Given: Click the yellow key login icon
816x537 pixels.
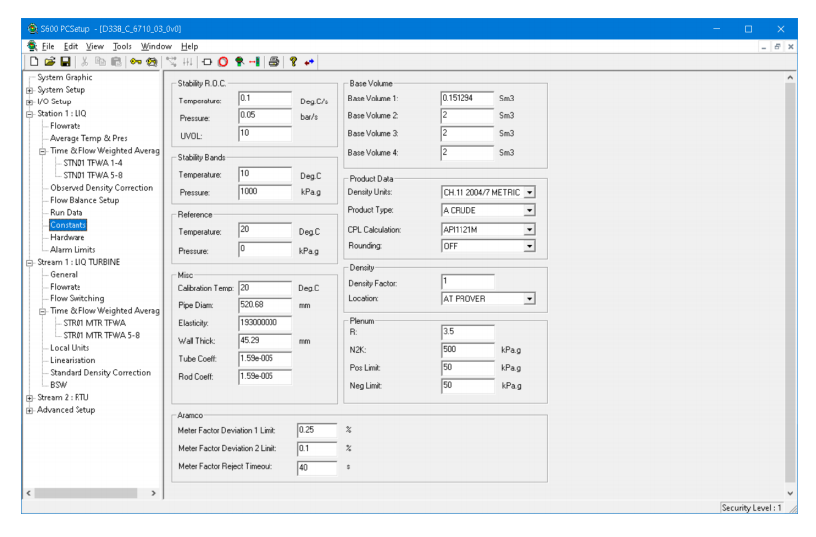Looking at the screenshot, I should click(135, 62).
